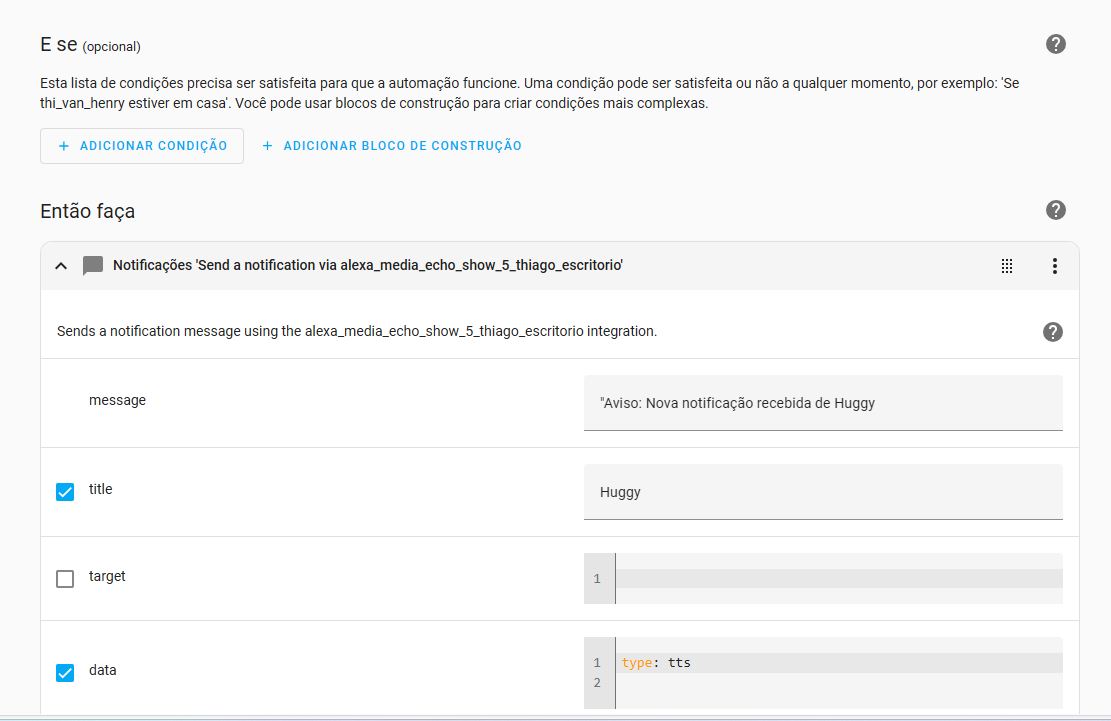The image size is (1111, 721).
Task: Click the 'target' field label
Action: 107,577
